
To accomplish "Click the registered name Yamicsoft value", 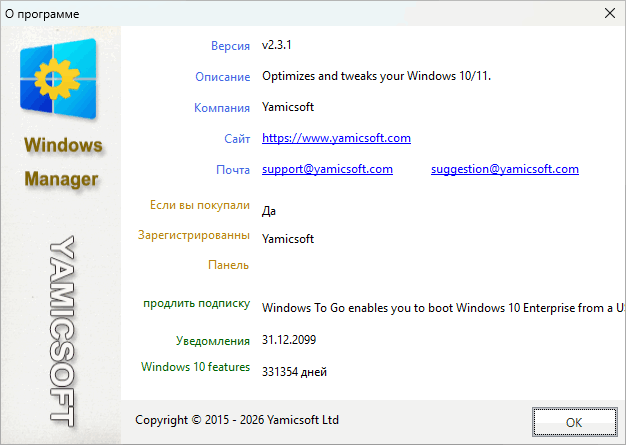I will (288, 239).
